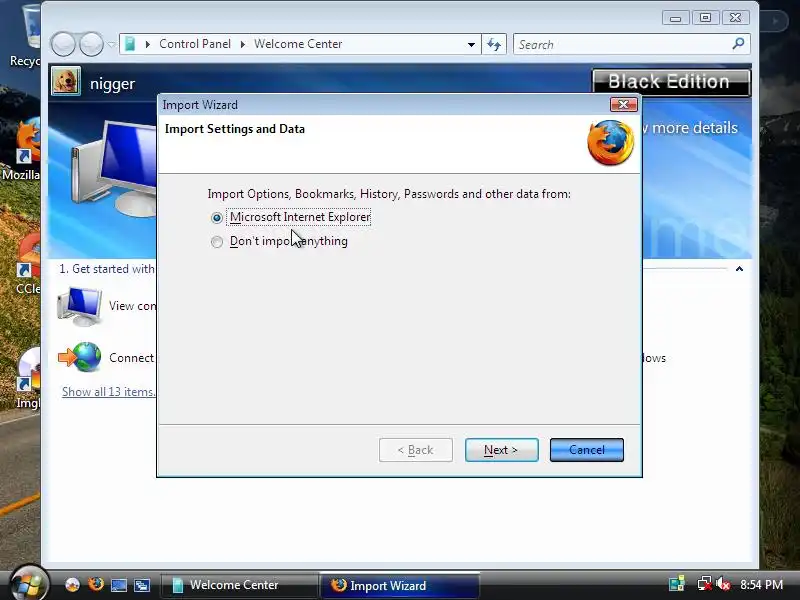Screen dimensions: 800x600
Task: Open the muted volume tray icon
Action: coord(723,584)
